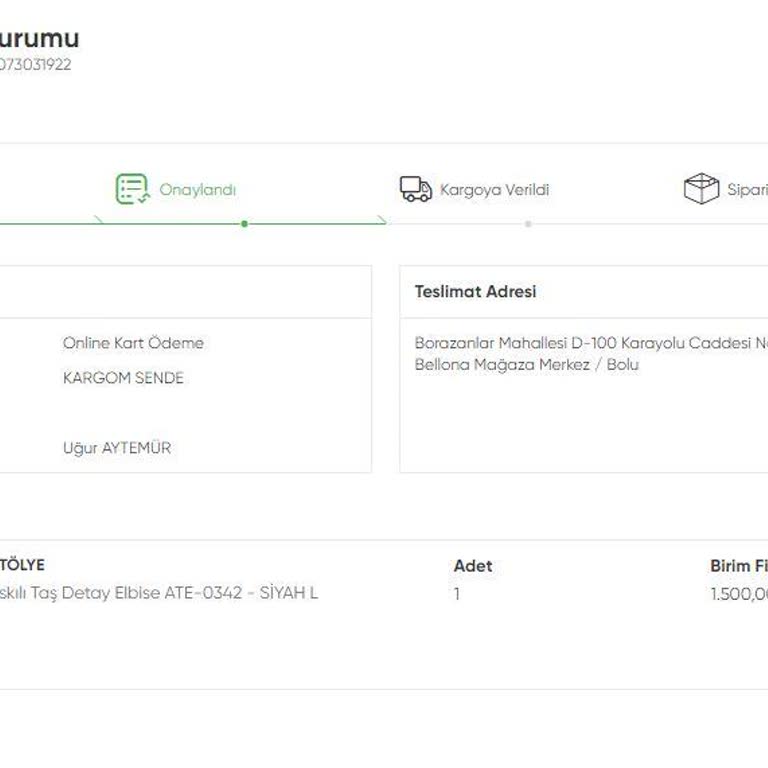Click the order number below the page title
The height and width of the screenshot is (768, 768).
coord(35,65)
